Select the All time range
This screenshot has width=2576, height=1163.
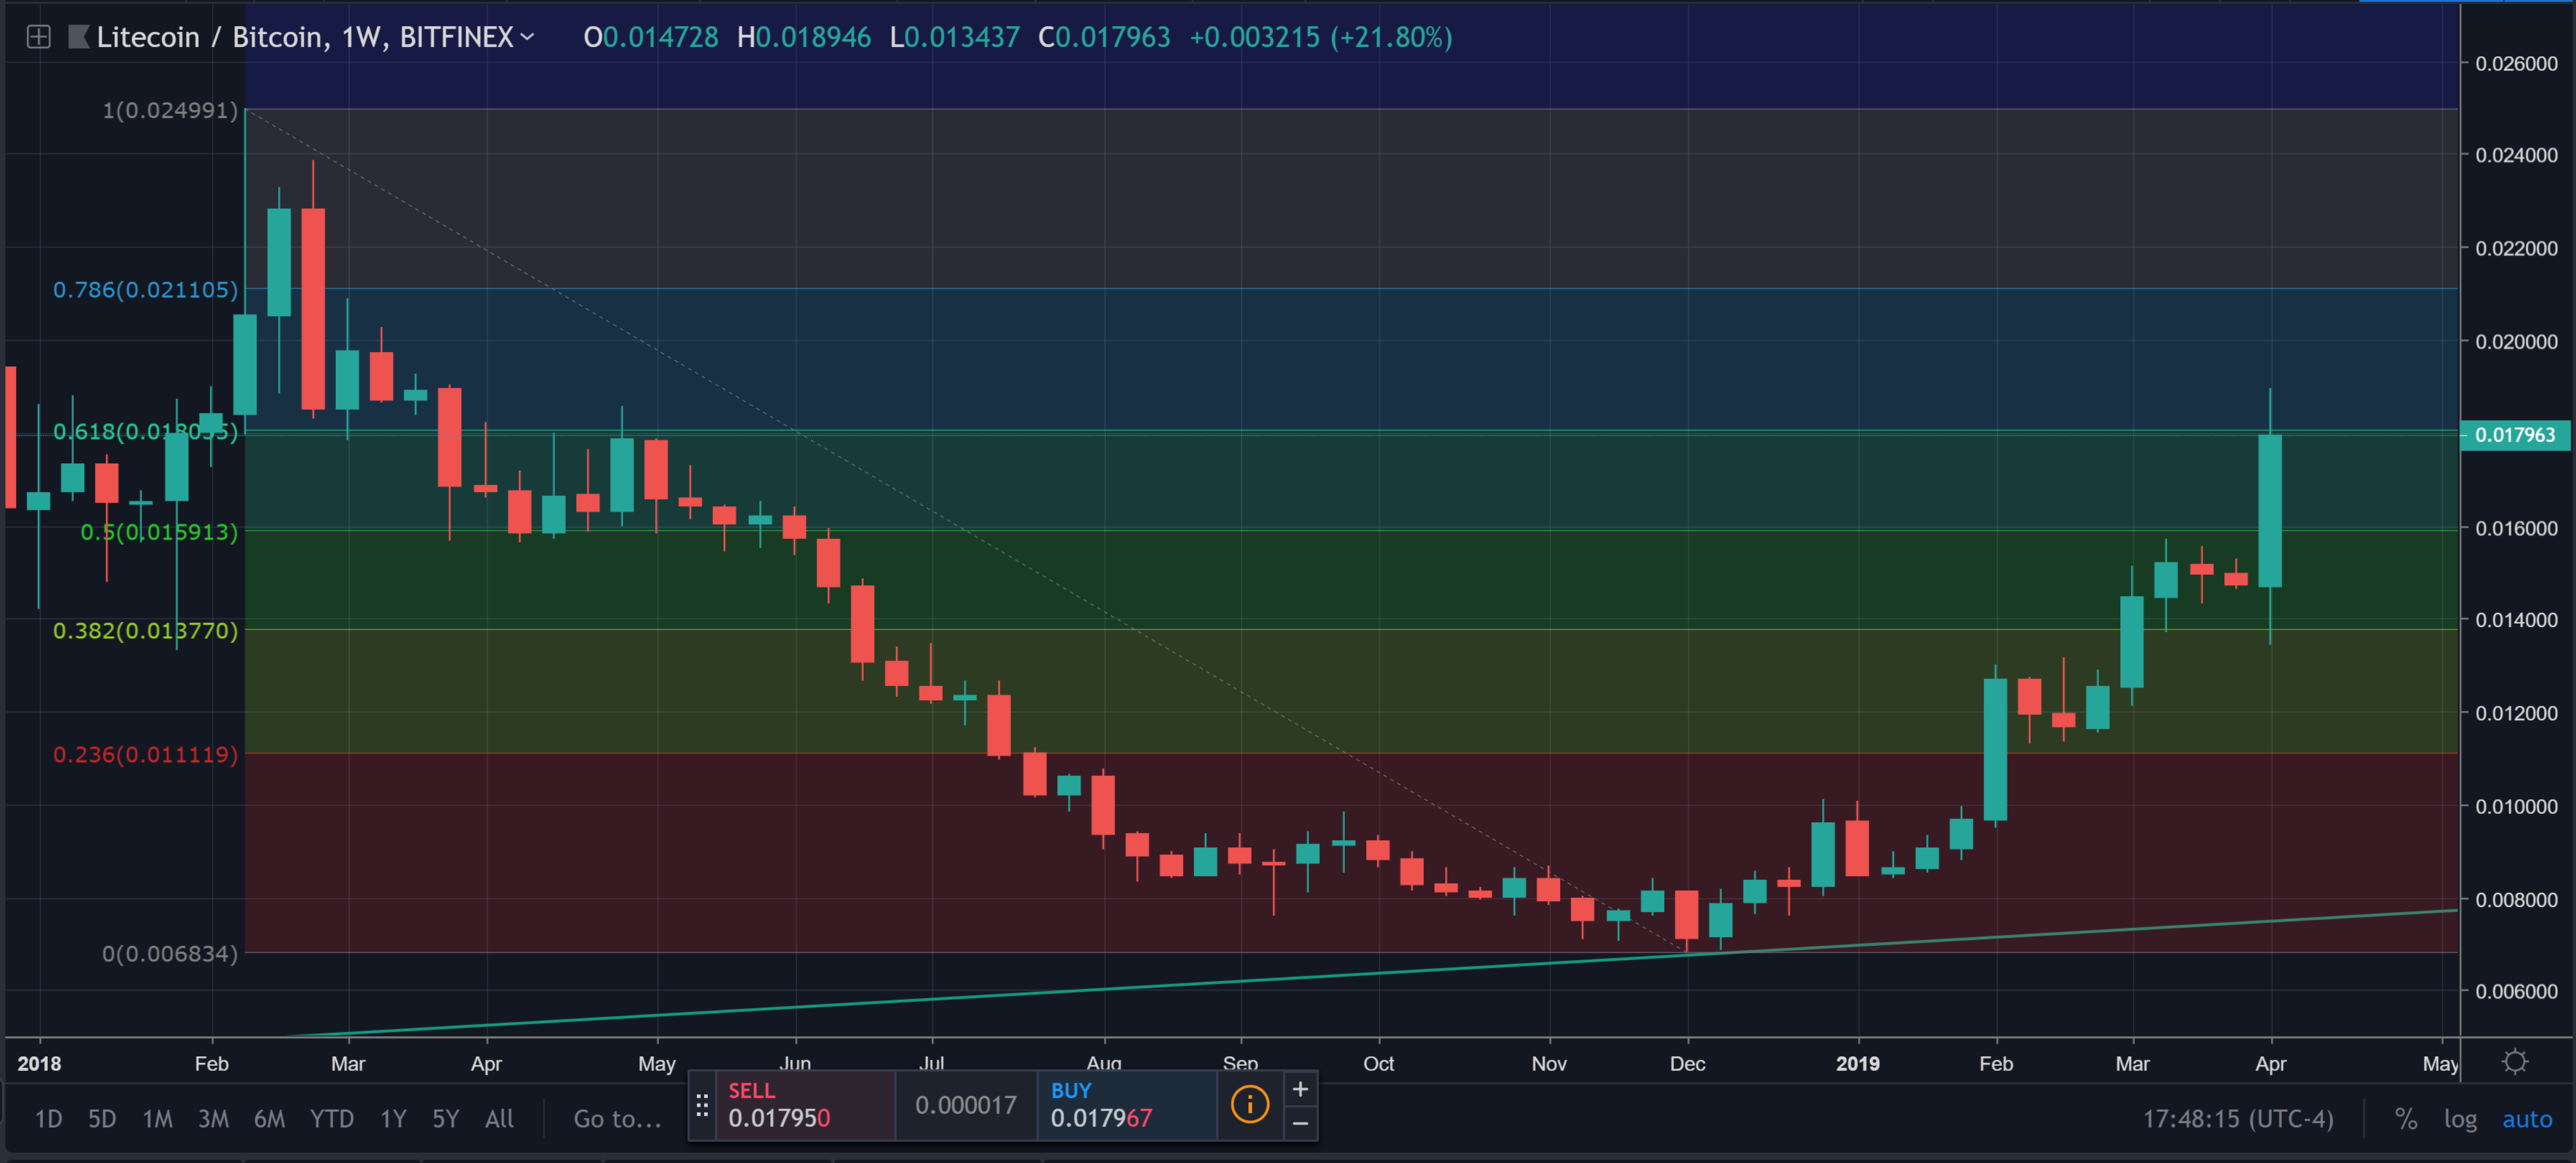pos(499,1119)
